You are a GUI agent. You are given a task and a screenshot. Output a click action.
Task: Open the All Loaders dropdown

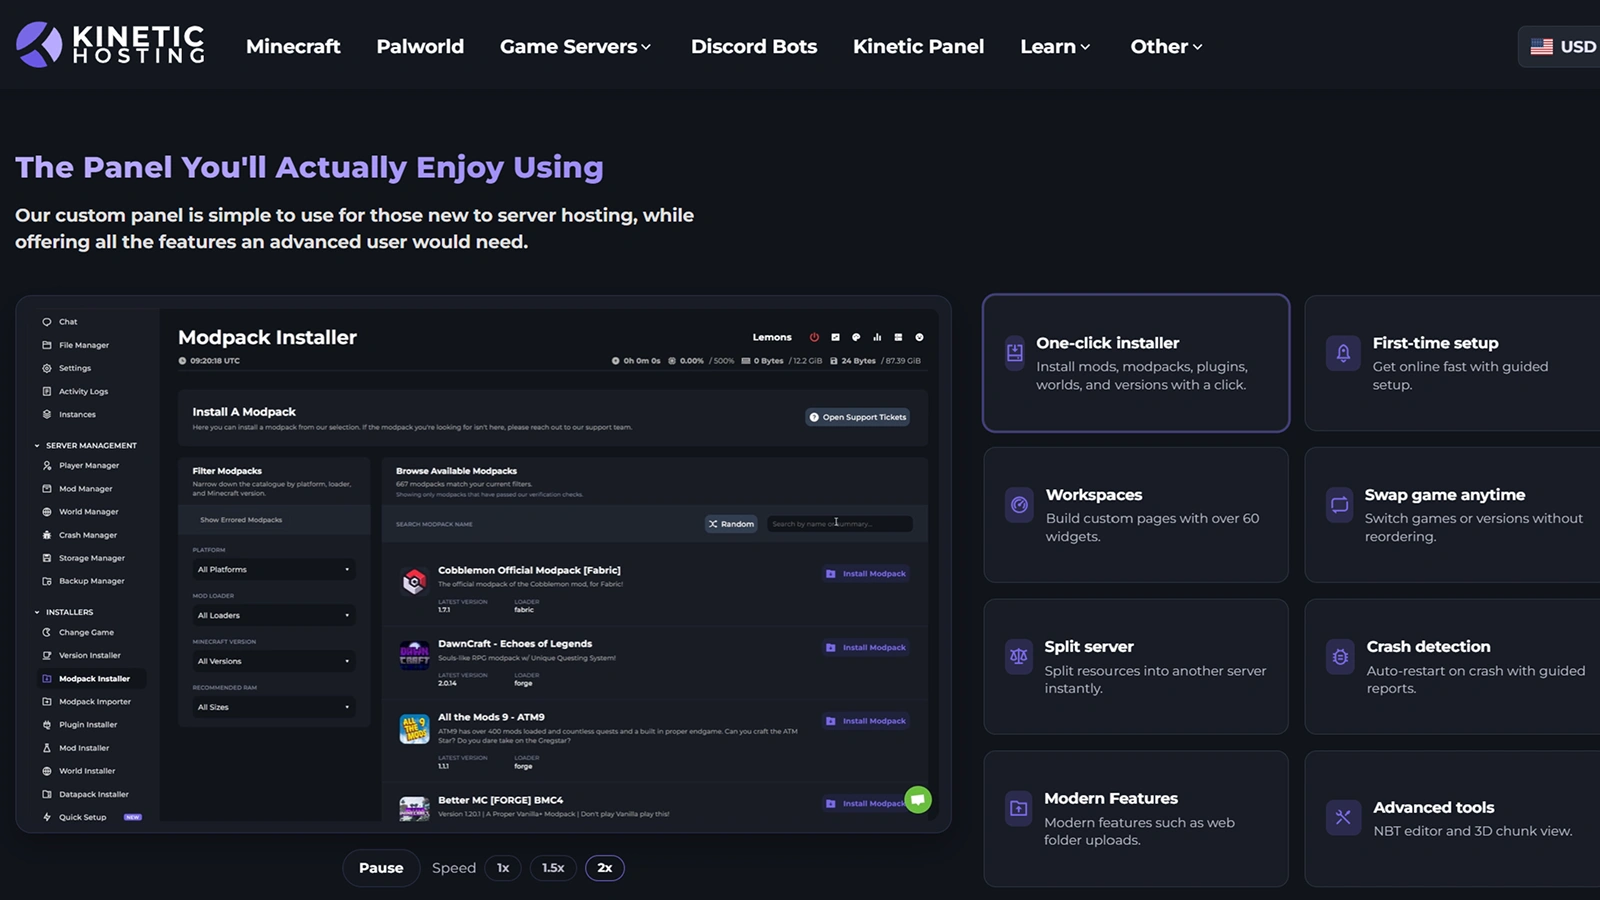tap(274, 615)
